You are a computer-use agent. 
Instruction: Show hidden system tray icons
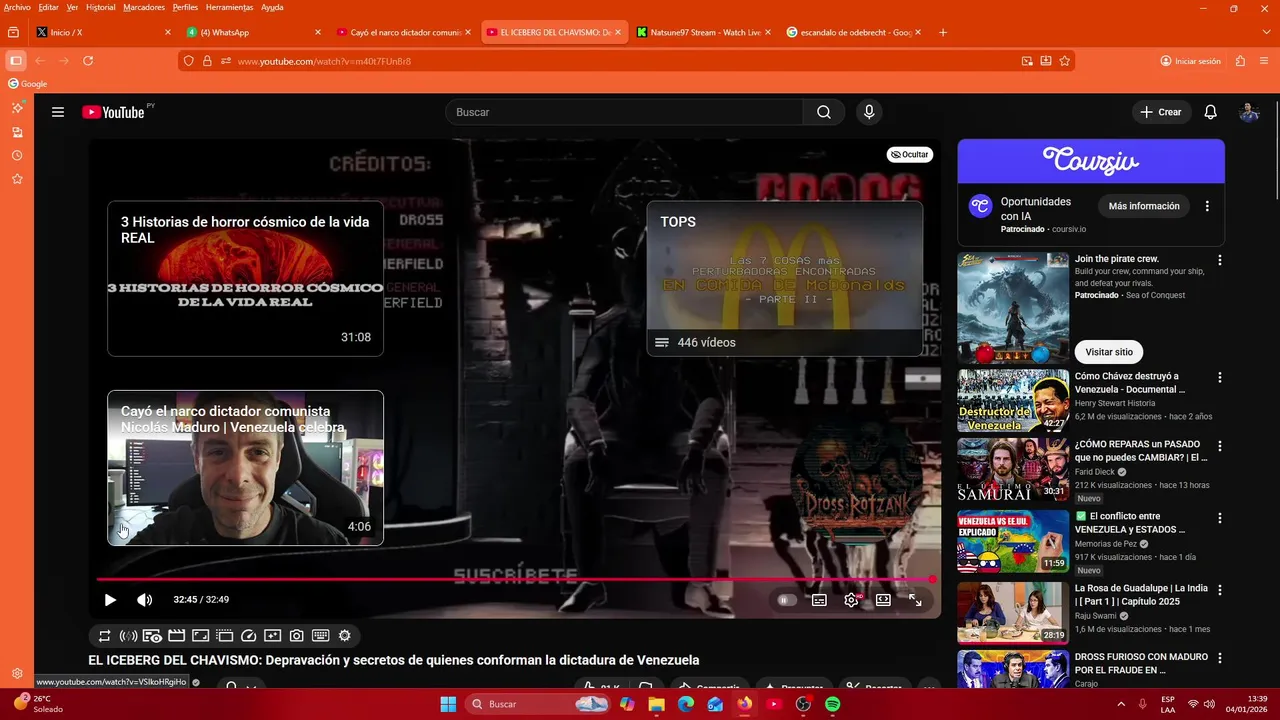[x=1120, y=704]
